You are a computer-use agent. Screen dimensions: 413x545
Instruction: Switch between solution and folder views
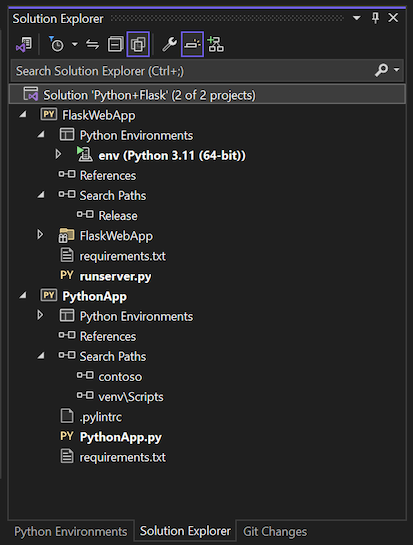tap(24, 44)
